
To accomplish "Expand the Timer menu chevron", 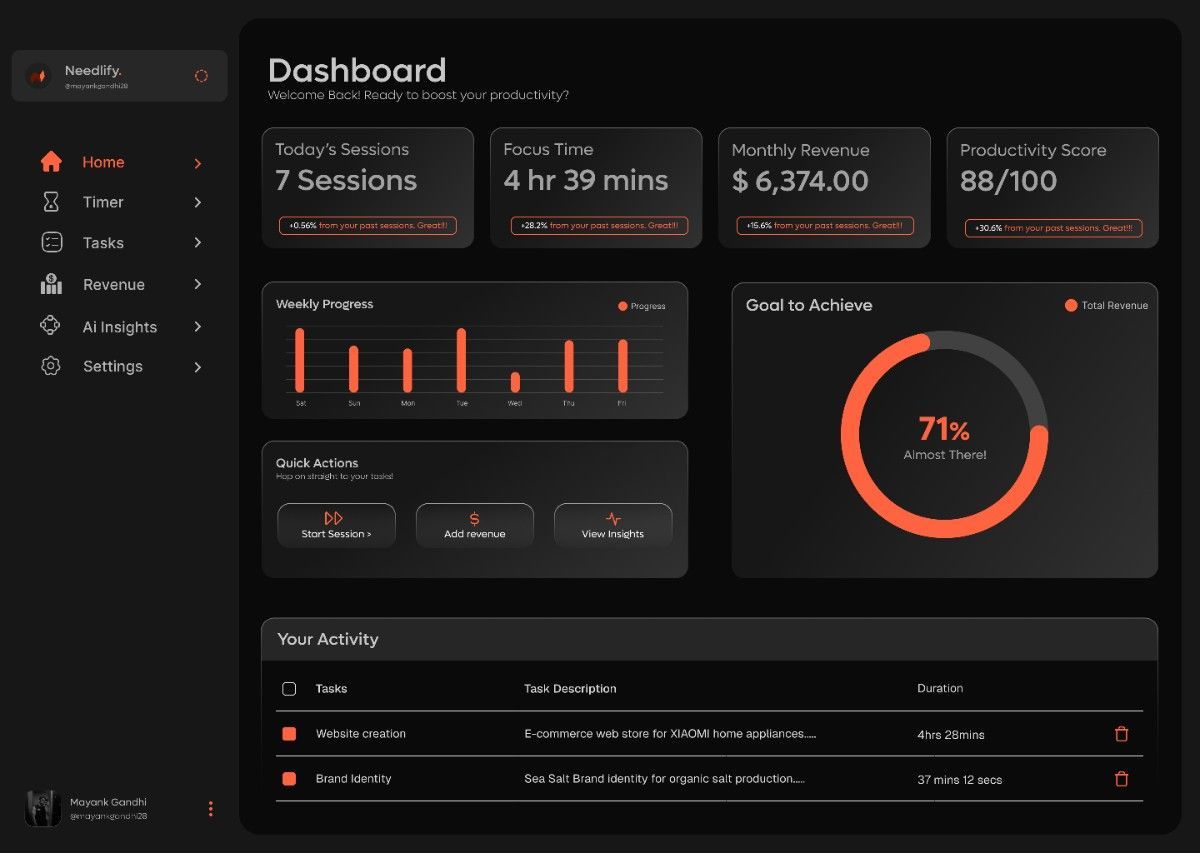I will (x=198, y=203).
